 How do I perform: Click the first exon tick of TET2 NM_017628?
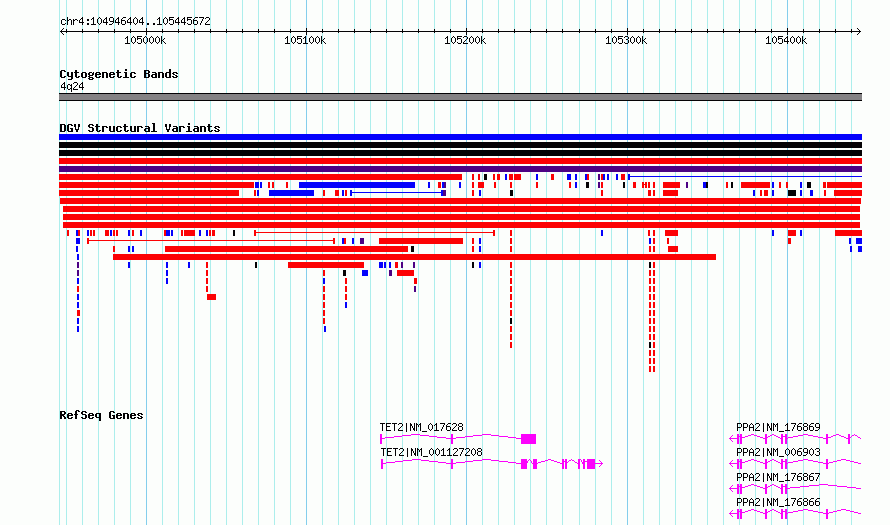(x=382, y=439)
